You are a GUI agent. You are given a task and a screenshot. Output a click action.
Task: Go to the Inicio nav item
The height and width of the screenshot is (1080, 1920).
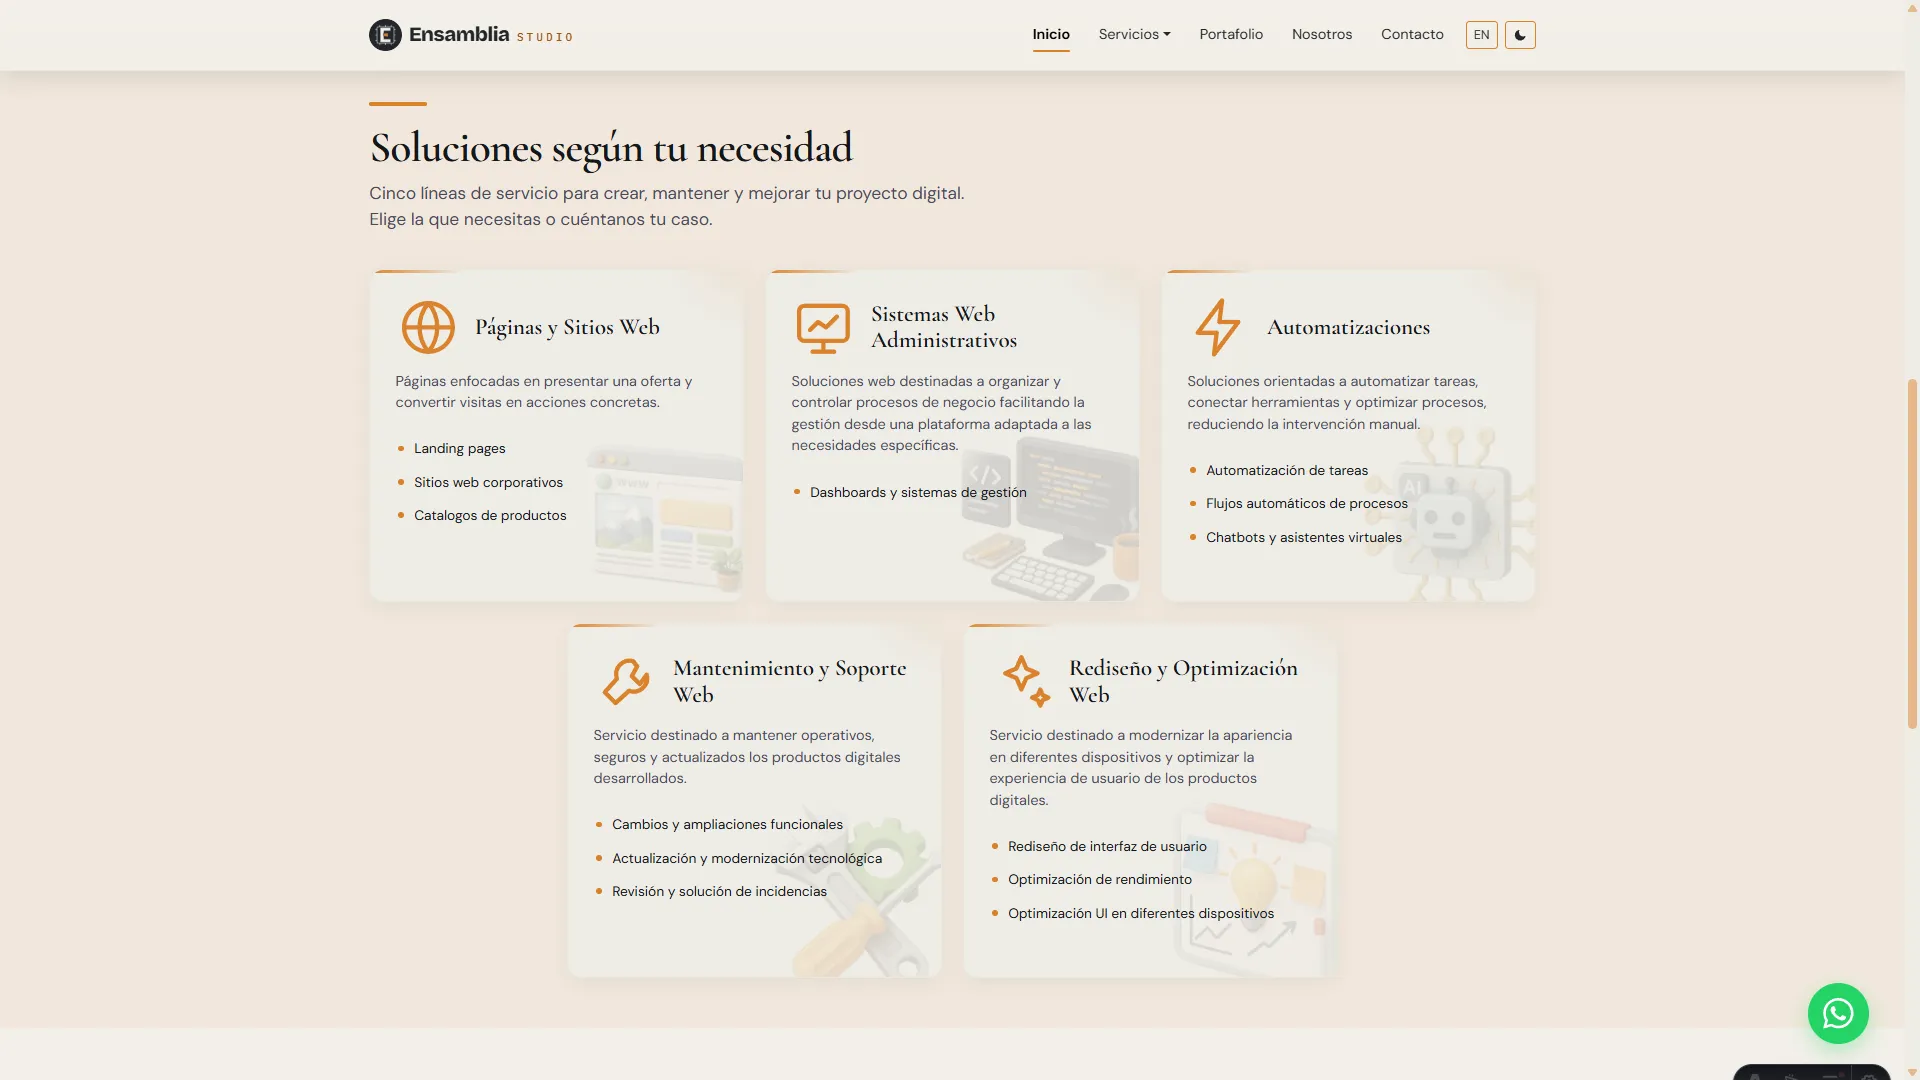point(1051,34)
